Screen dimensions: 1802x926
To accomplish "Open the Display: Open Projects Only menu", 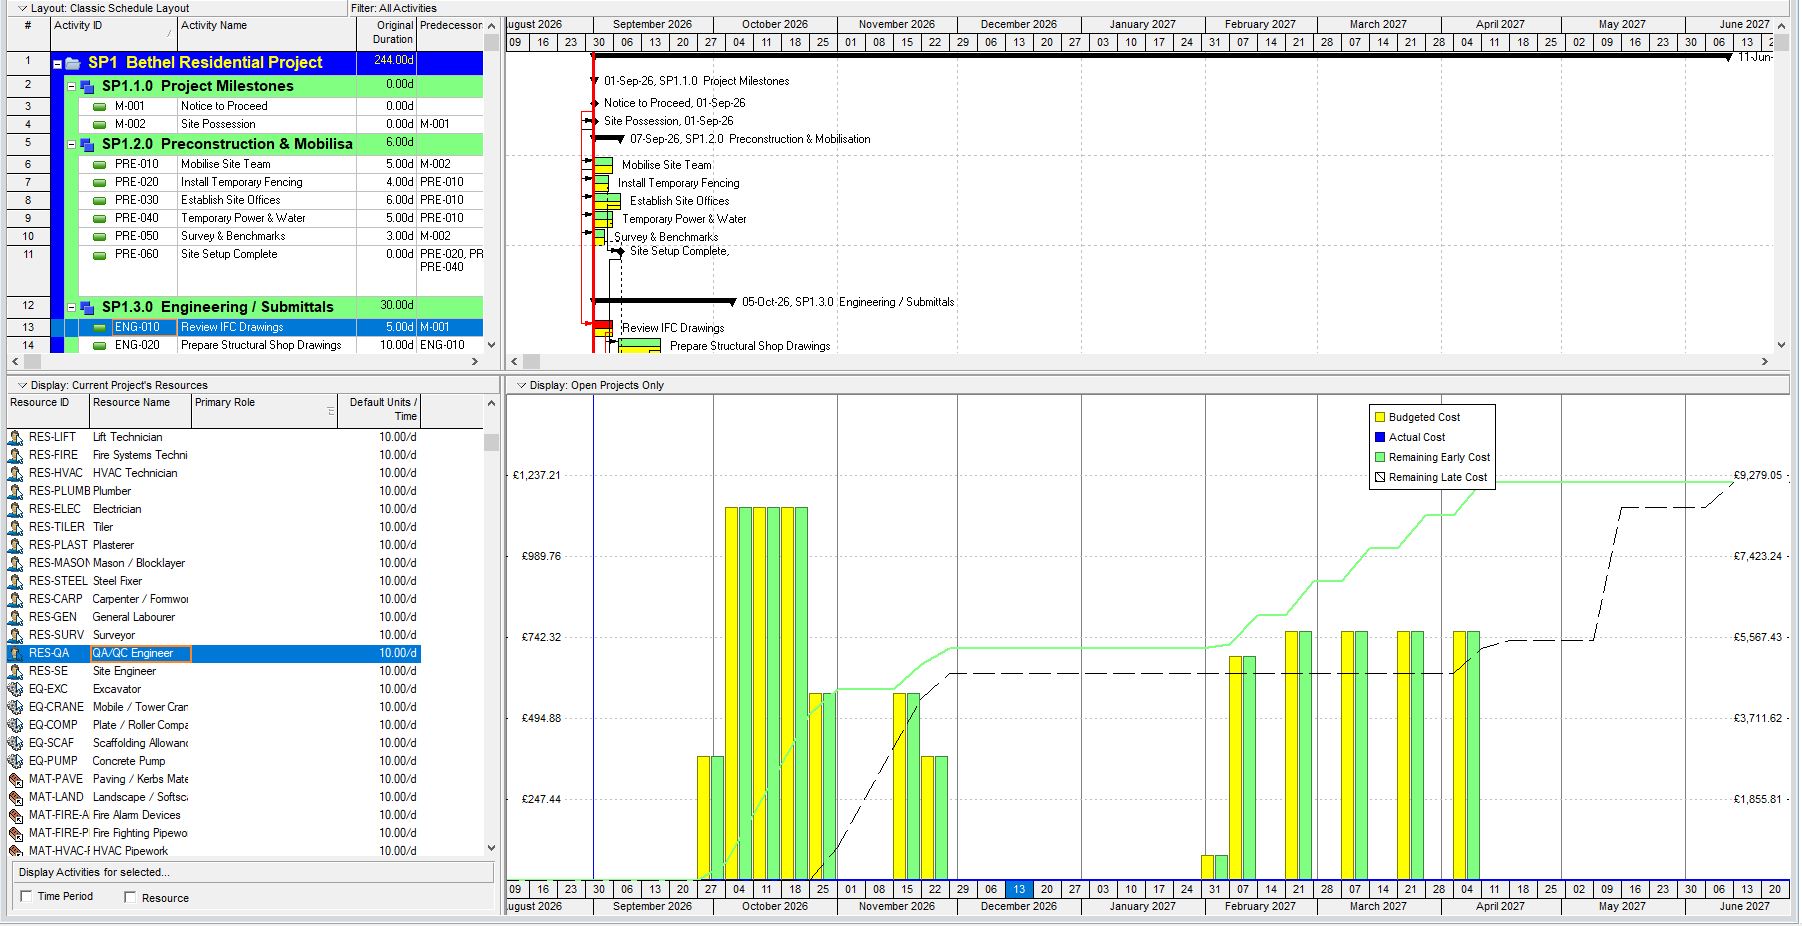I will (590, 385).
